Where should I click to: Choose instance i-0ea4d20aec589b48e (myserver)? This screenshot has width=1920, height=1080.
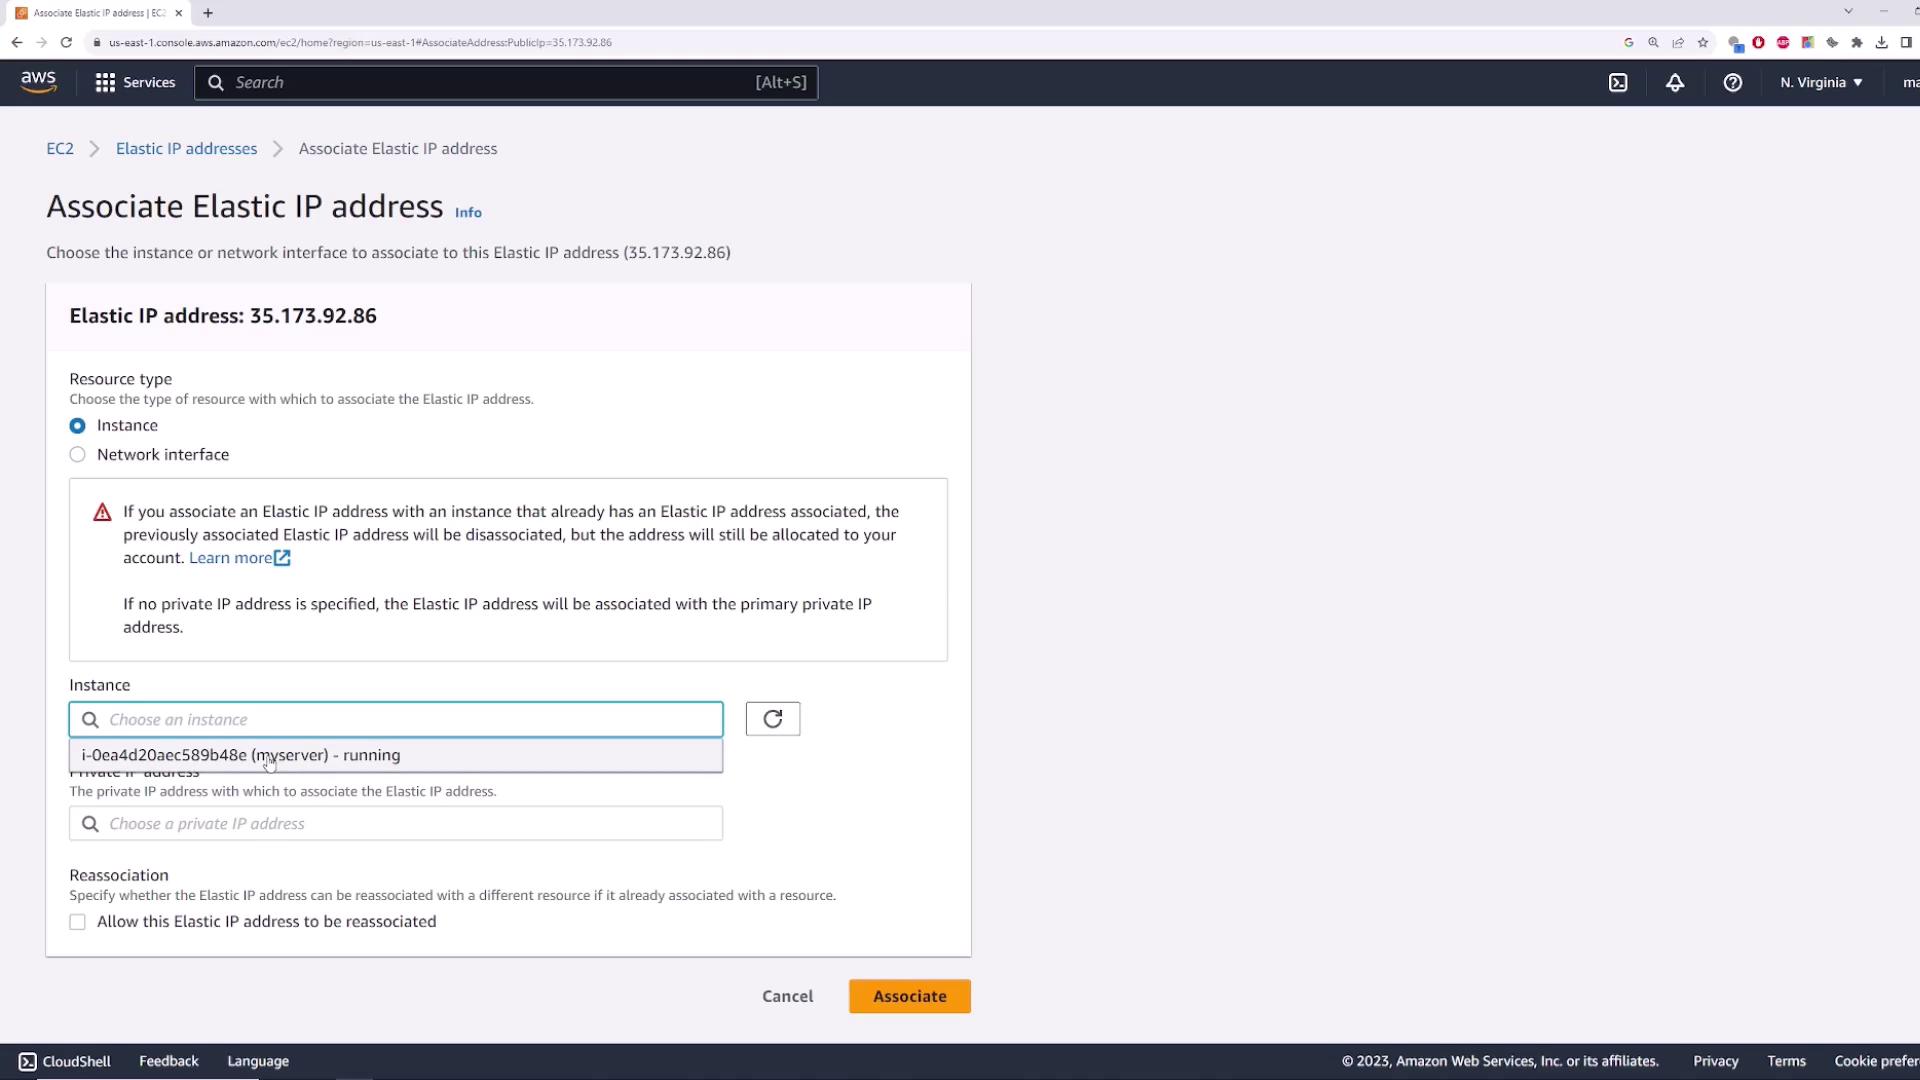(x=241, y=756)
